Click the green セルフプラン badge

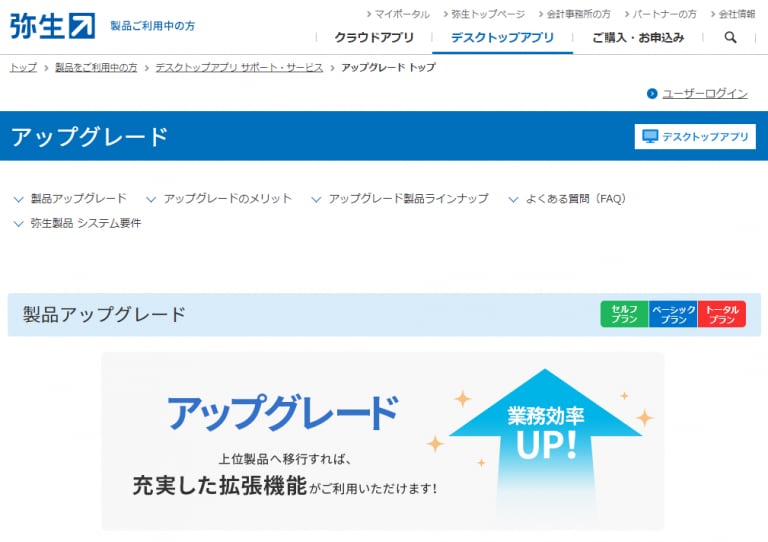[x=624, y=314]
